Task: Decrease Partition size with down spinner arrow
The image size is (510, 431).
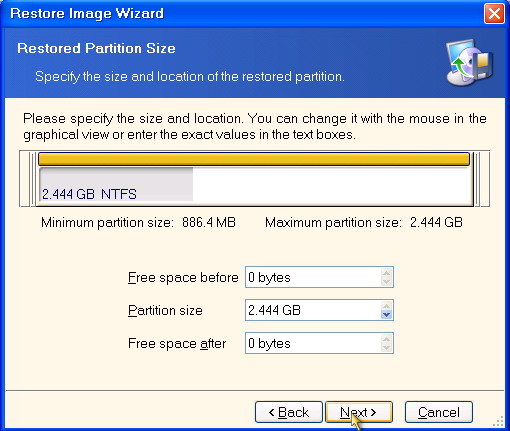Action: point(386,315)
